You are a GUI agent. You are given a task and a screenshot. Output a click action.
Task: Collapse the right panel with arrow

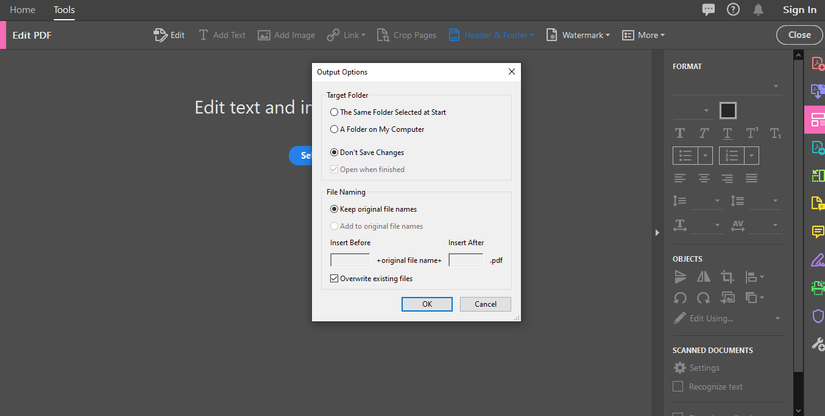click(x=657, y=232)
